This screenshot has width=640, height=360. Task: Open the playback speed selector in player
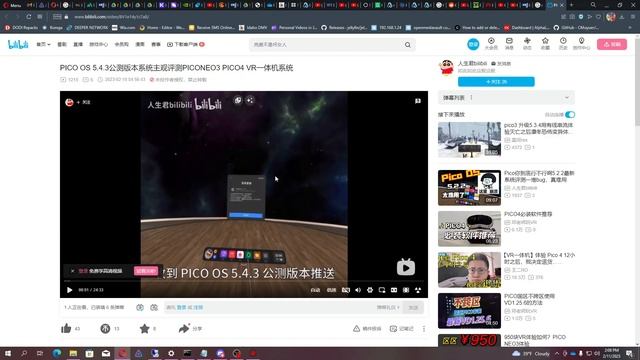(331, 290)
